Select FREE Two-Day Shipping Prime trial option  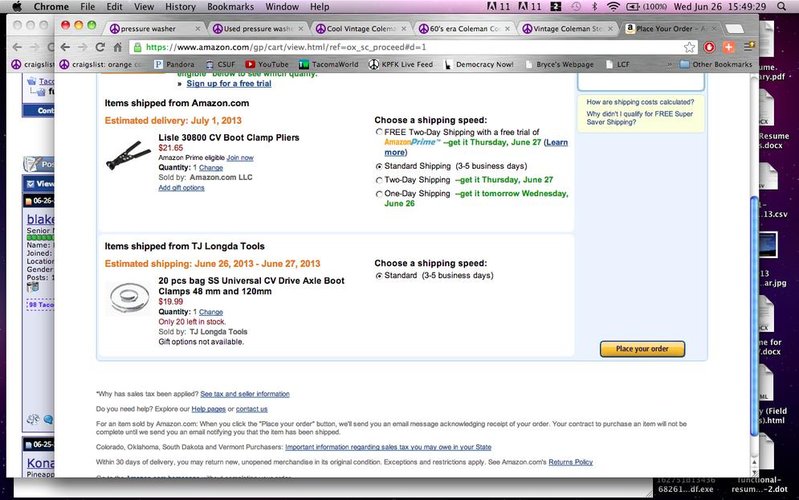pyautogui.click(x=379, y=132)
